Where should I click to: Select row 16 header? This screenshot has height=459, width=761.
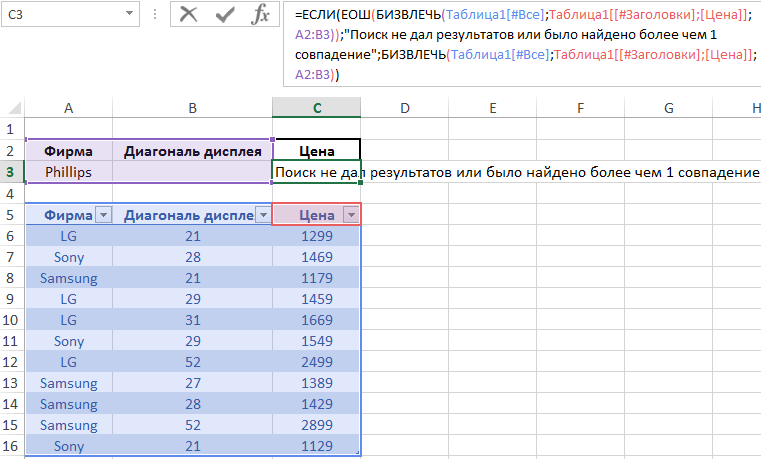pyautogui.click(x=12, y=446)
